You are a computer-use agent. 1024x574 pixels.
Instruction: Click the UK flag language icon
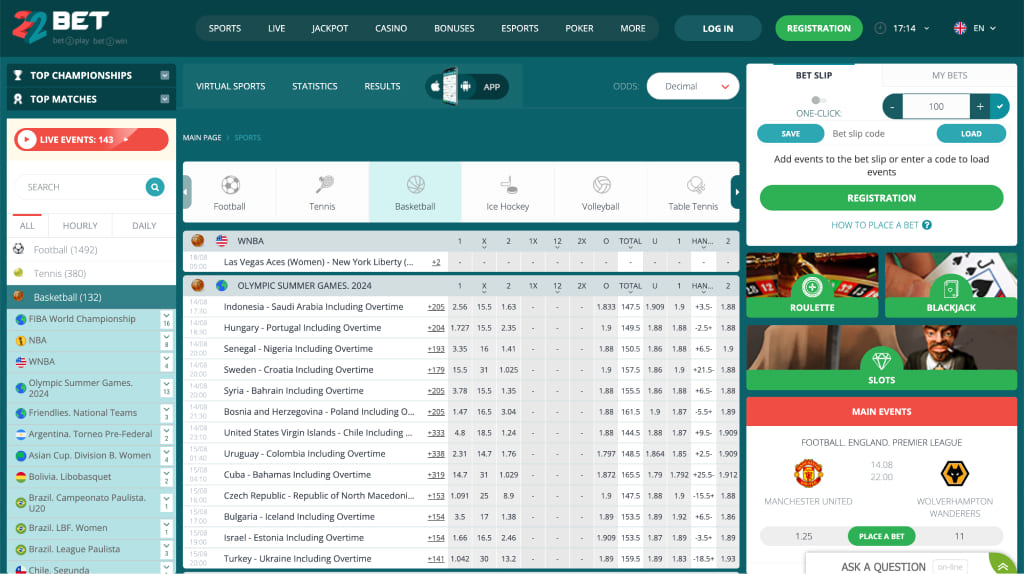(959, 28)
